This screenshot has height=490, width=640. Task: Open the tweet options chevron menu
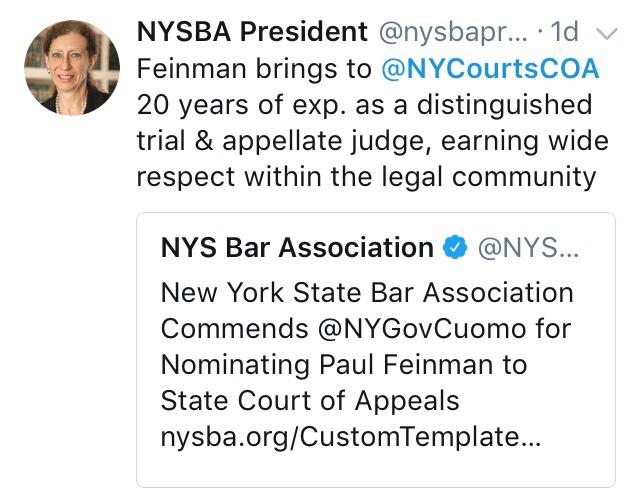606,33
